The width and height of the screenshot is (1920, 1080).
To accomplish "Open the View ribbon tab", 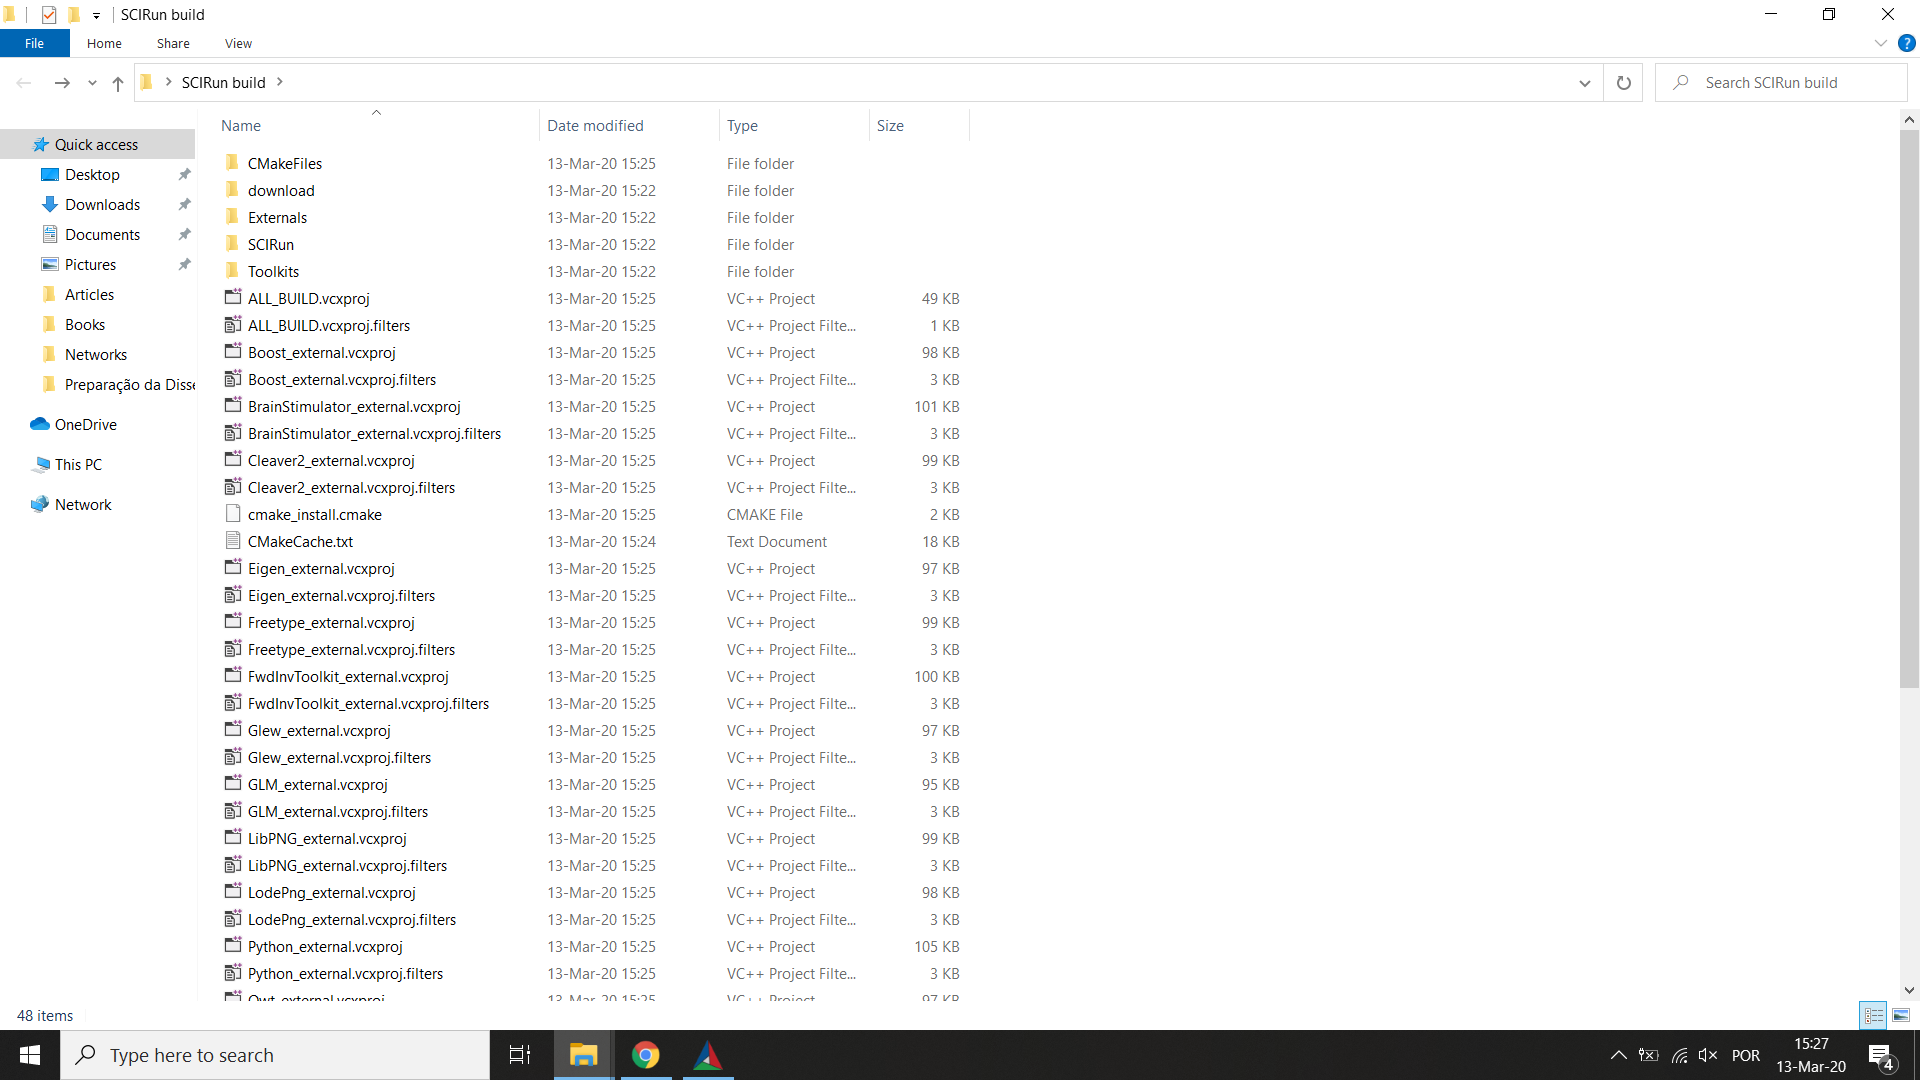I will pyautogui.click(x=238, y=43).
